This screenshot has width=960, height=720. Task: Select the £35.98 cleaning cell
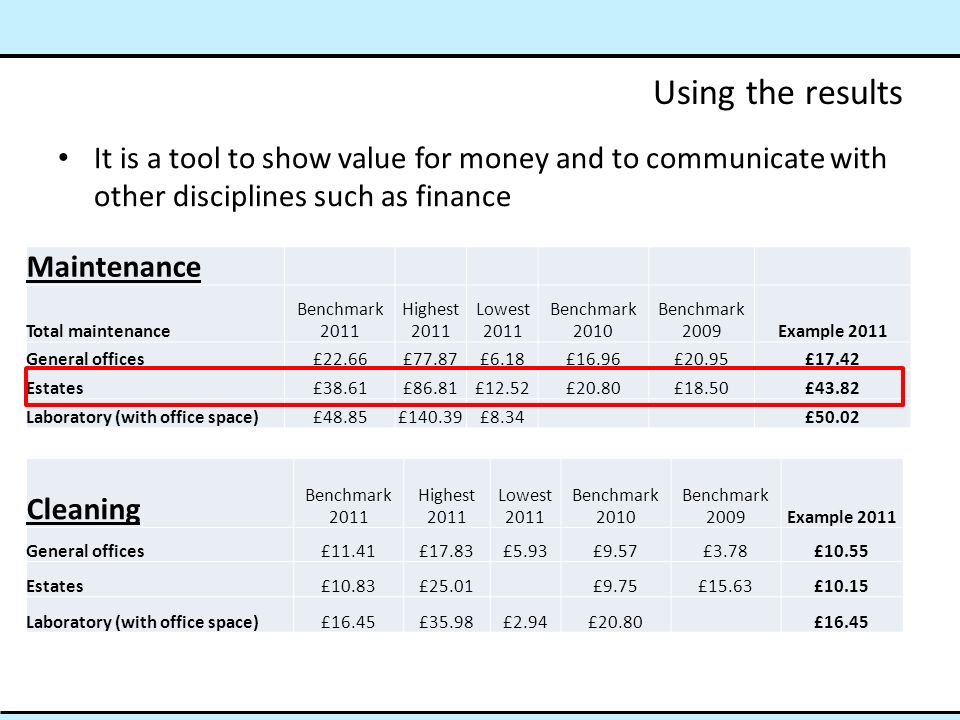(446, 622)
